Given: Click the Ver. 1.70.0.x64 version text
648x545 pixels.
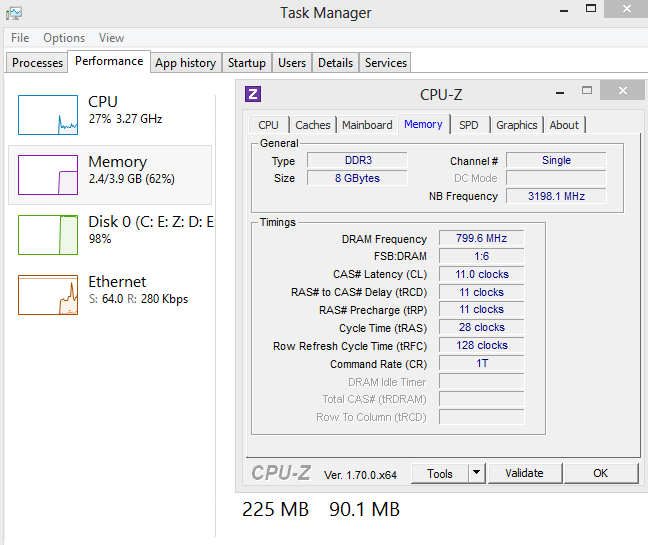Looking at the screenshot, I should click(360, 475).
